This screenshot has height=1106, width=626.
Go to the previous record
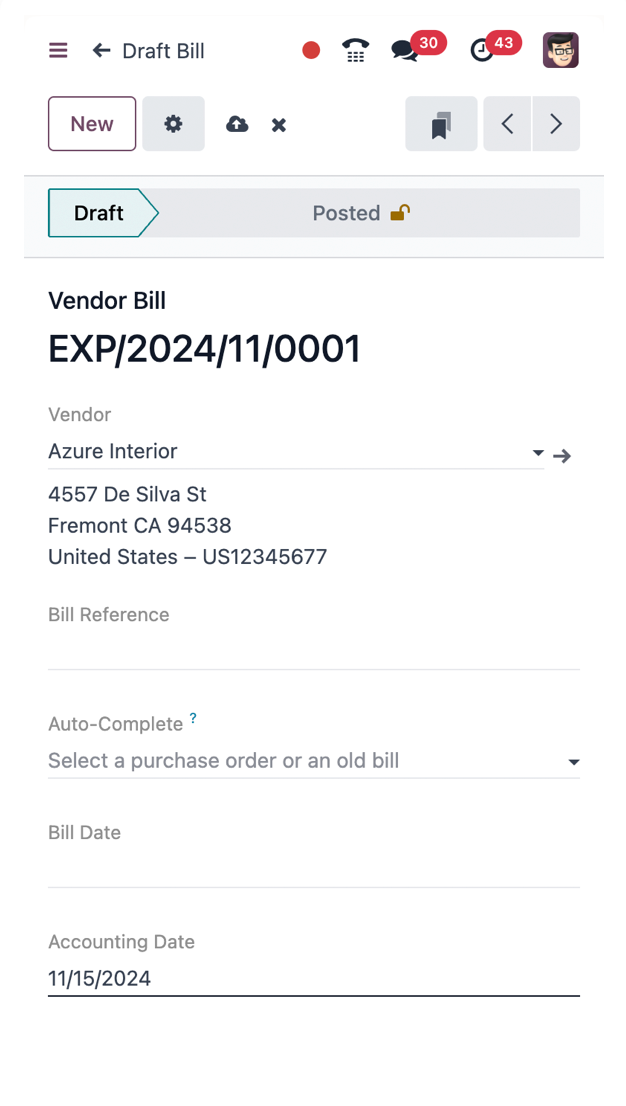point(508,124)
